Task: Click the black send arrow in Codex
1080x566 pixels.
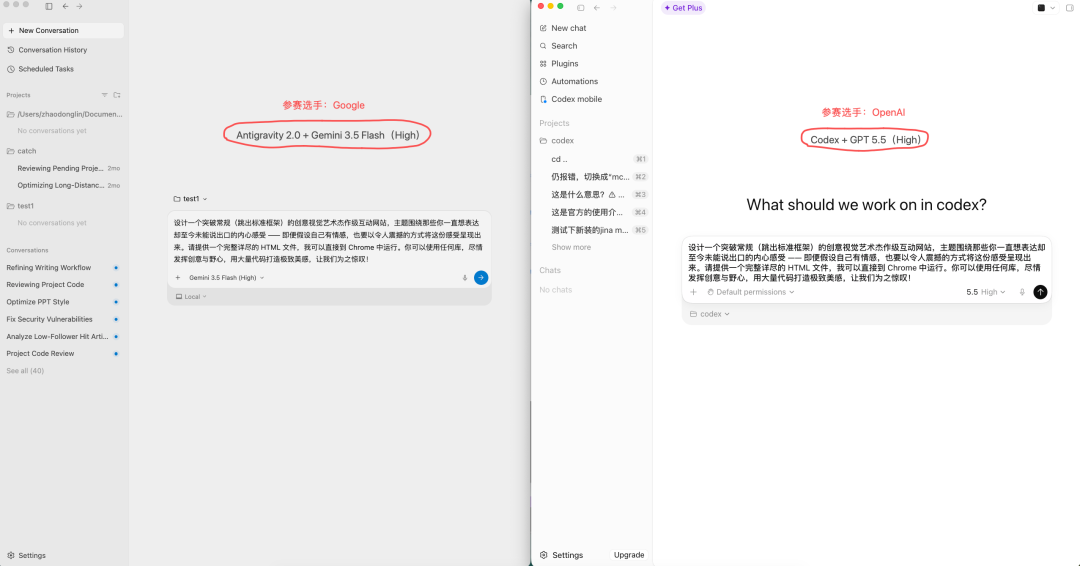Action: click(1040, 292)
